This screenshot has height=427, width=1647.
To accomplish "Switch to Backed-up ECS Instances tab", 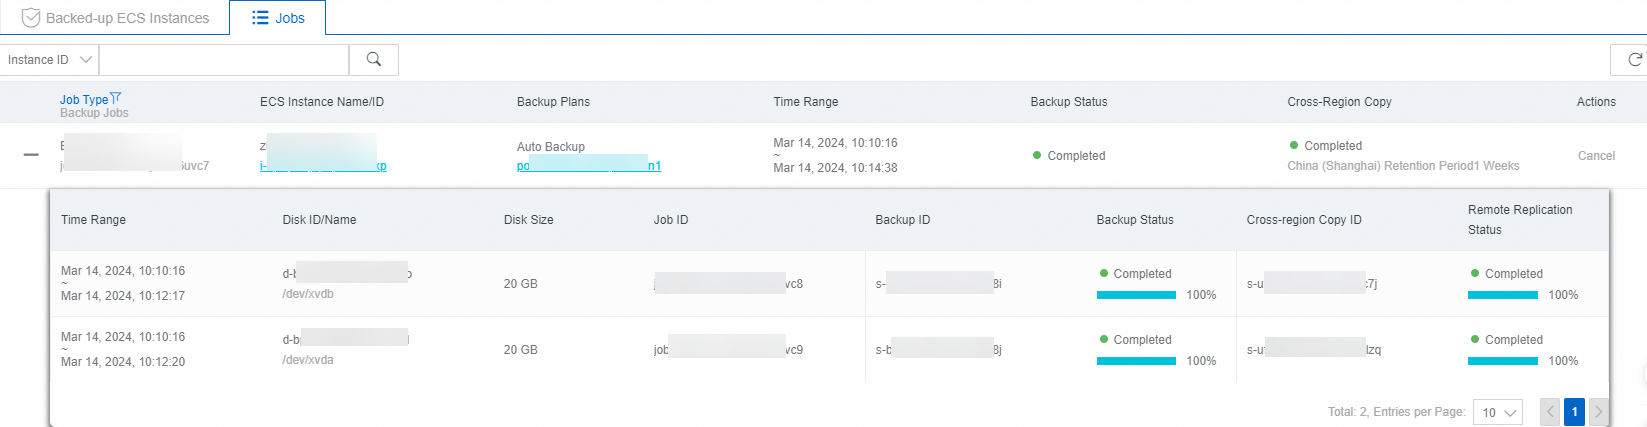I will click(115, 18).
